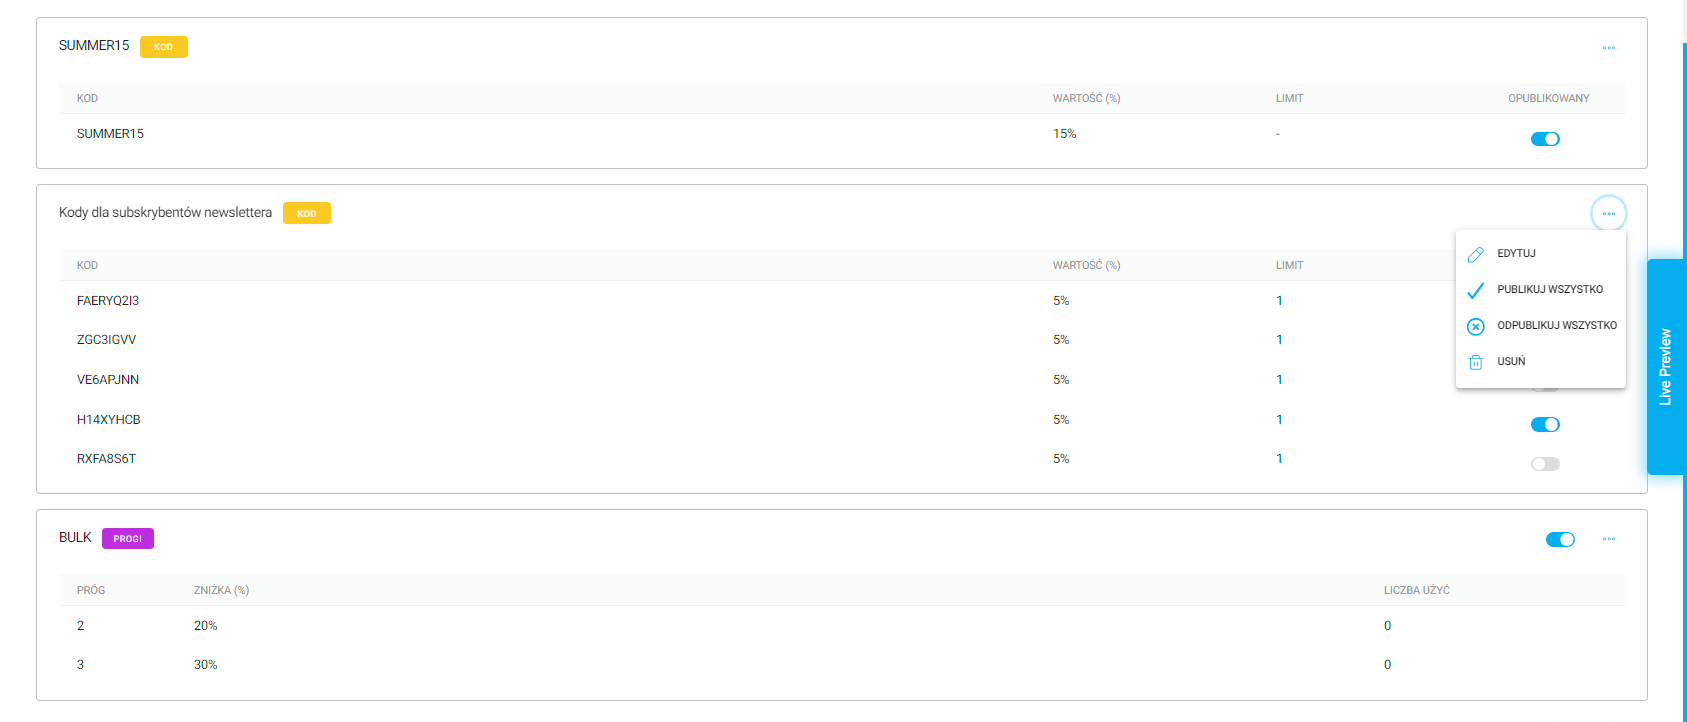Open three-dot options menu for BULK
Image resolution: width=1687 pixels, height=722 pixels.
coord(1608,539)
